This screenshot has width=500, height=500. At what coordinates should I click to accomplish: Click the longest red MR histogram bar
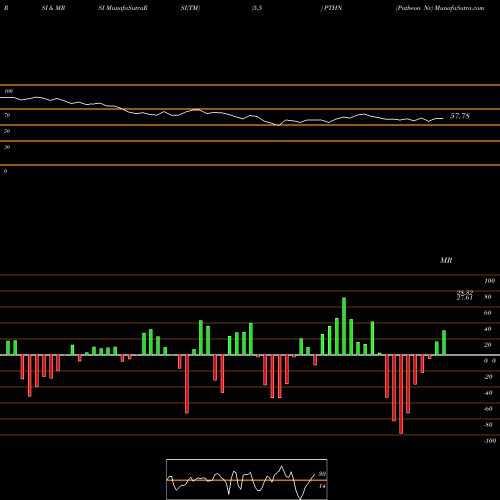[401, 394]
